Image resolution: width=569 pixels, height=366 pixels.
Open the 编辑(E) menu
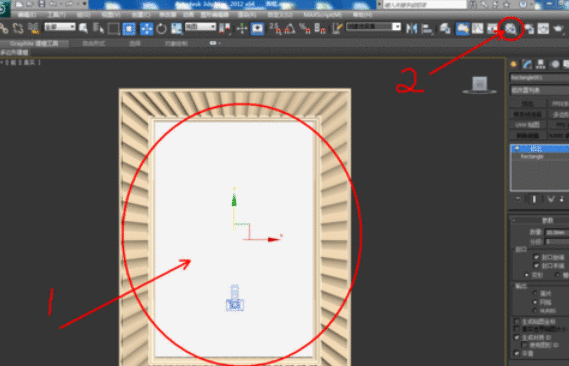tap(27, 15)
